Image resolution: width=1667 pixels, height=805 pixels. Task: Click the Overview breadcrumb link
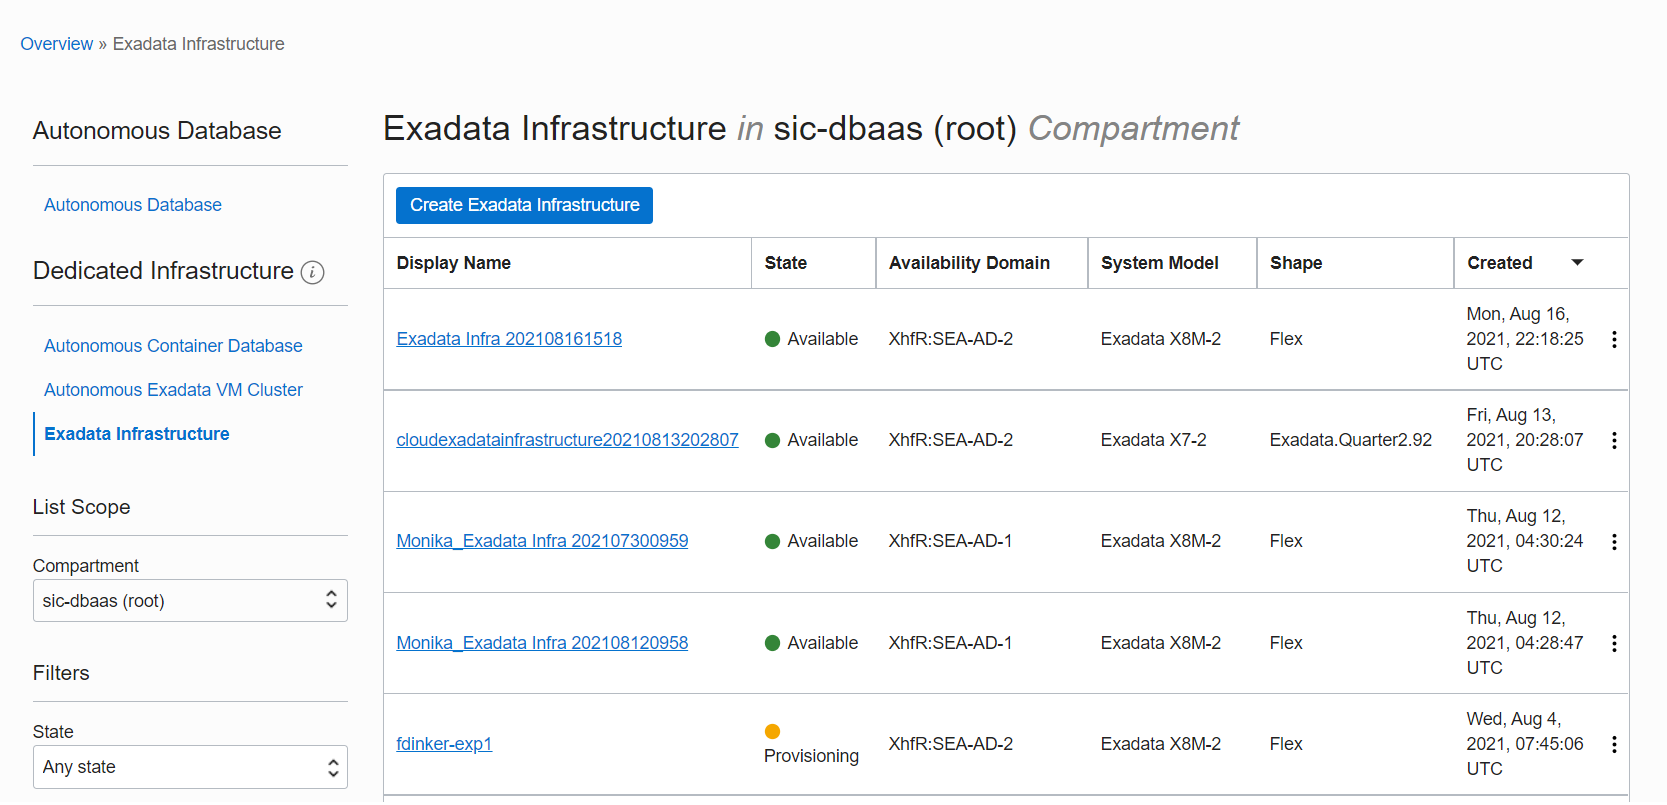(56, 44)
